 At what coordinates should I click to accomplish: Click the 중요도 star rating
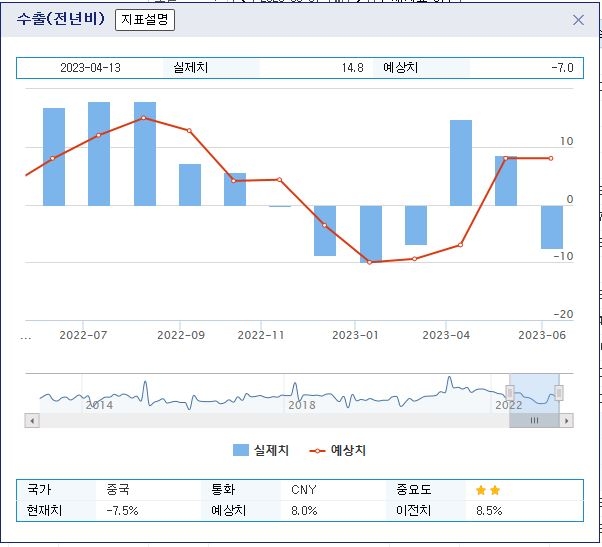[488, 490]
